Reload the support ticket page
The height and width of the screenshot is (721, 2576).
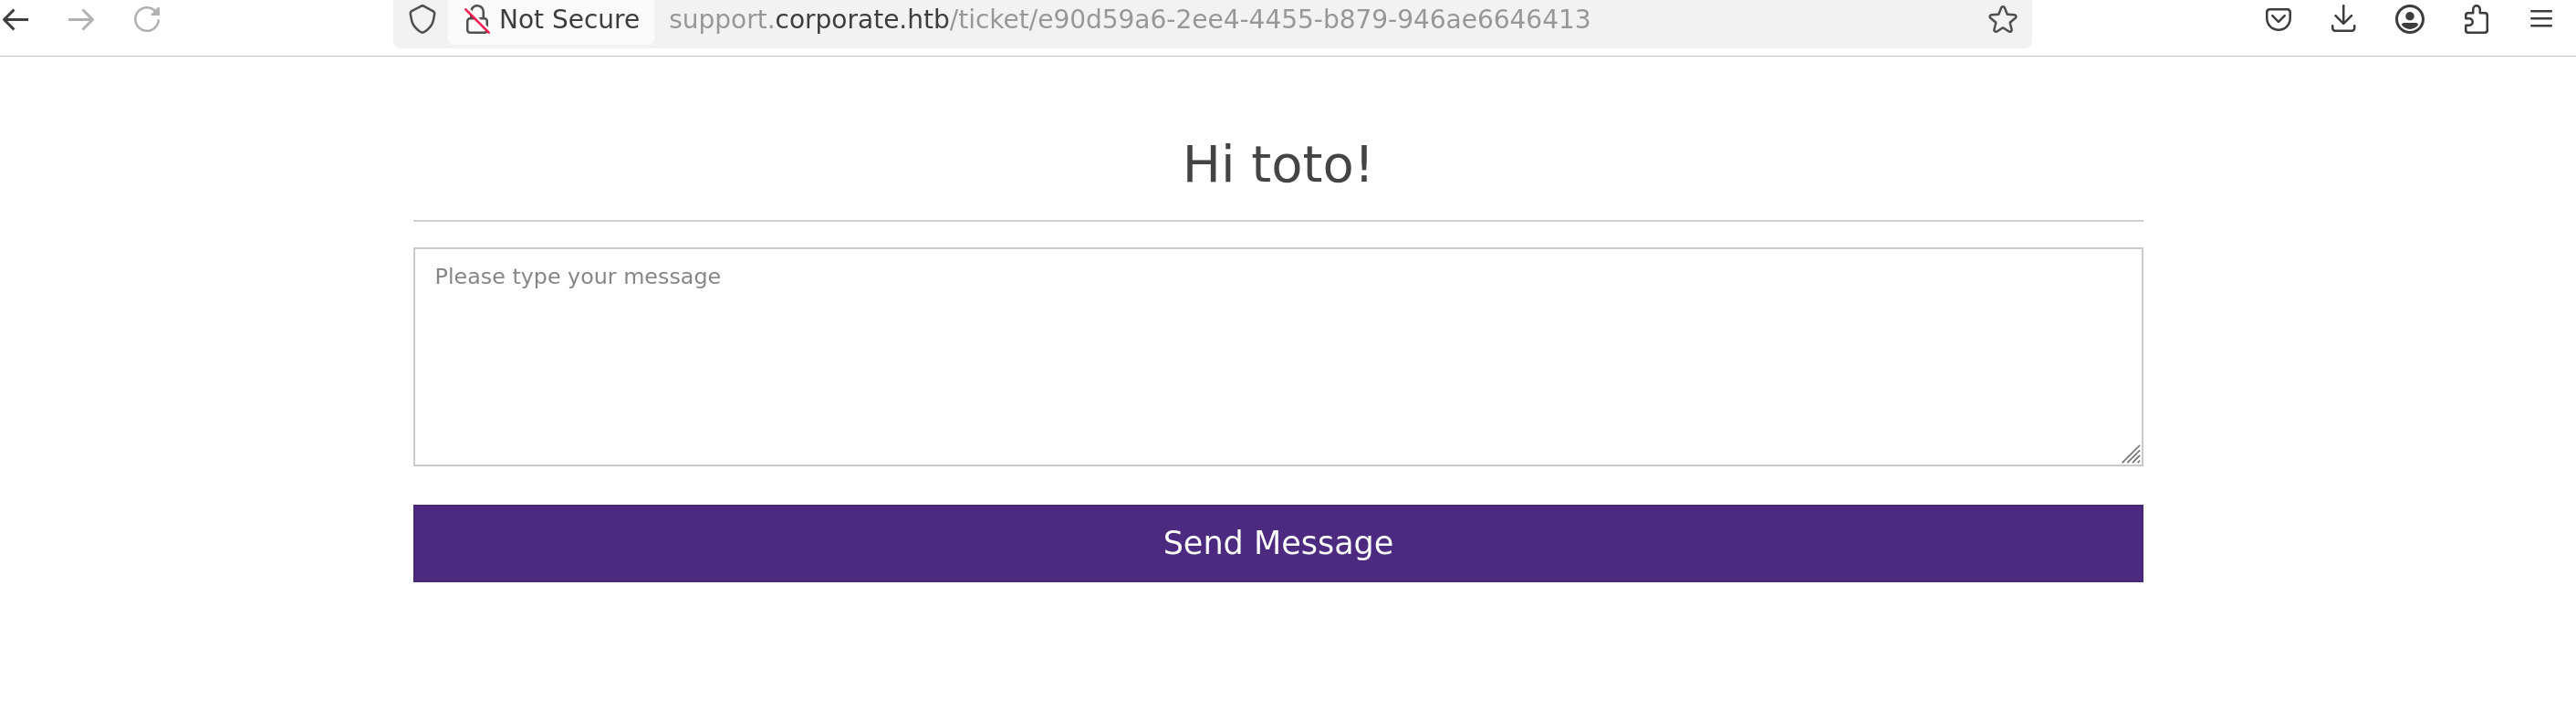pos(148,19)
